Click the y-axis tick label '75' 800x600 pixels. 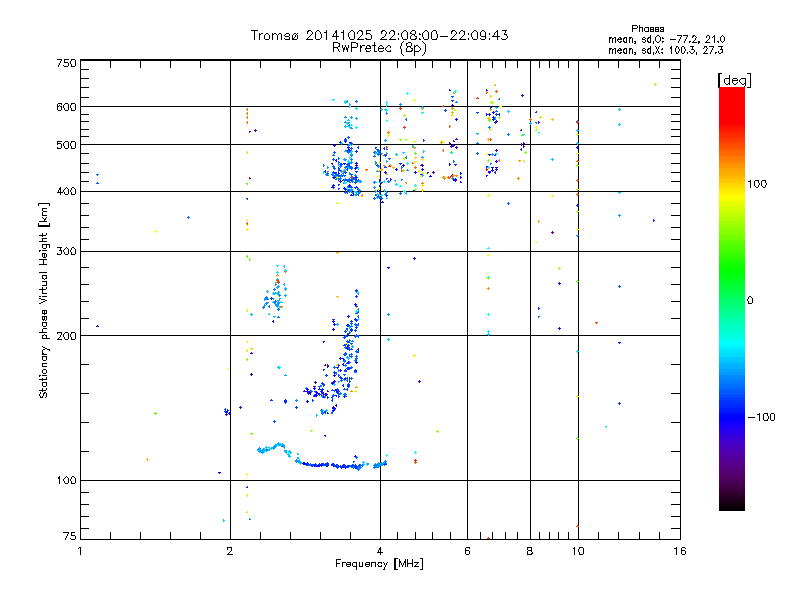(70, 536)
